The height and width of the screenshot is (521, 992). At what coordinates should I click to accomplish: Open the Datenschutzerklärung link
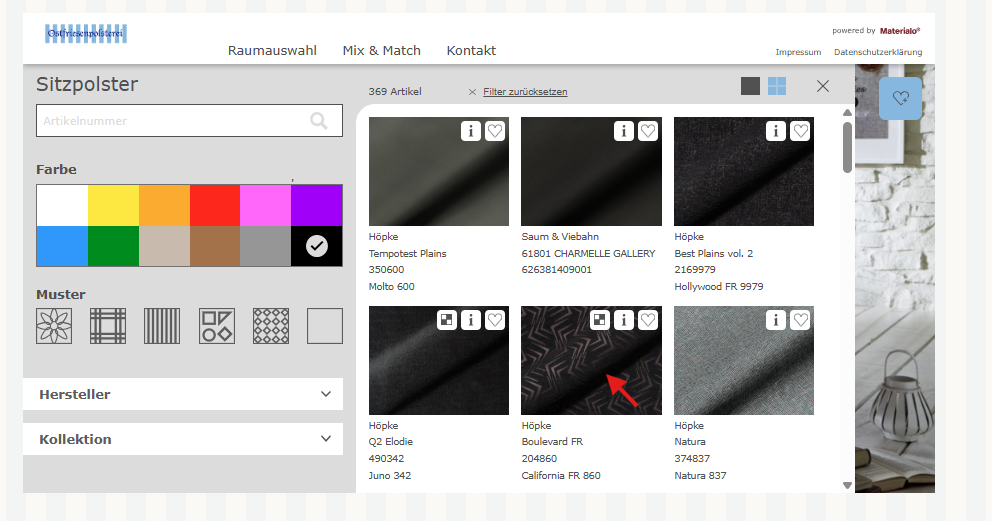pyautogui.click(x=878, y=52)
